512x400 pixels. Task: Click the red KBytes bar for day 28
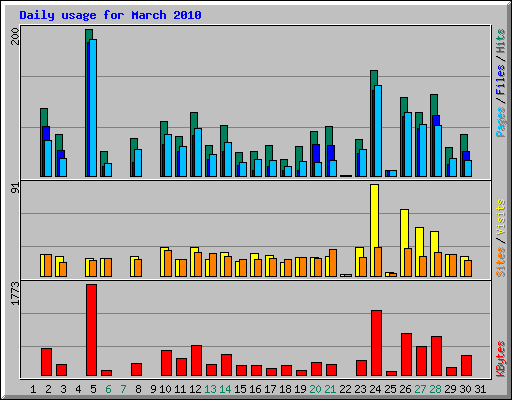click(x=437, y=356)
